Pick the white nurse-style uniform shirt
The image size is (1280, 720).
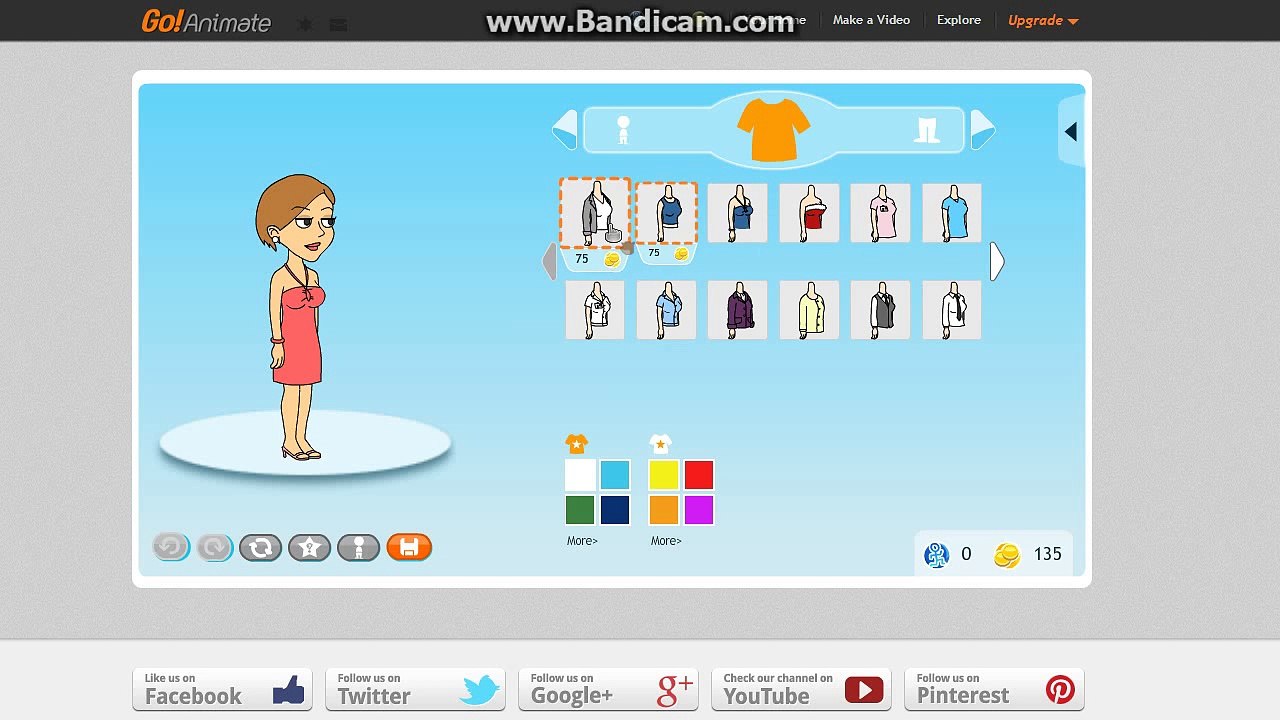595,310
